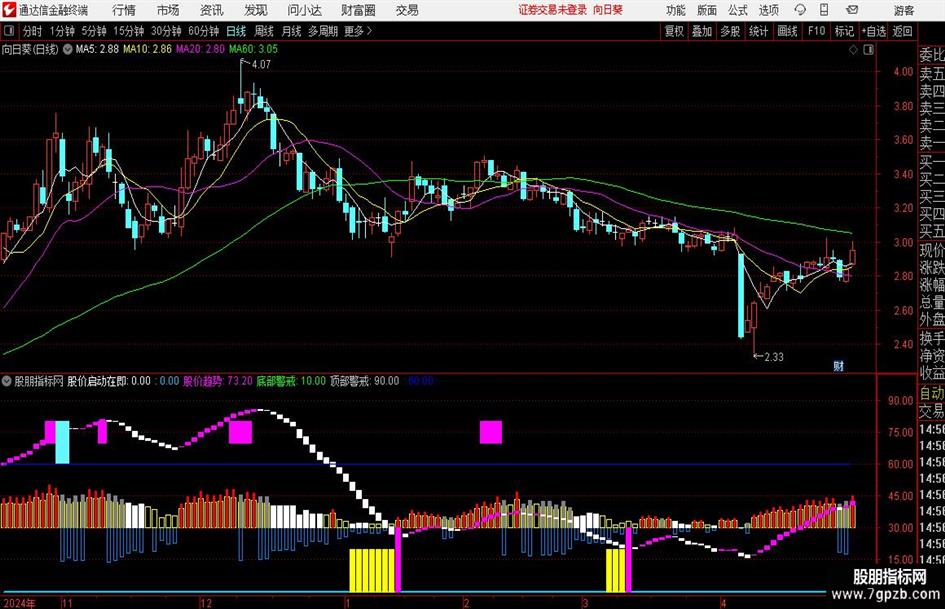Viewport: 945px width, 609px height.
Task: Switch to the 分时 period tab
Action: click(32, 31)
